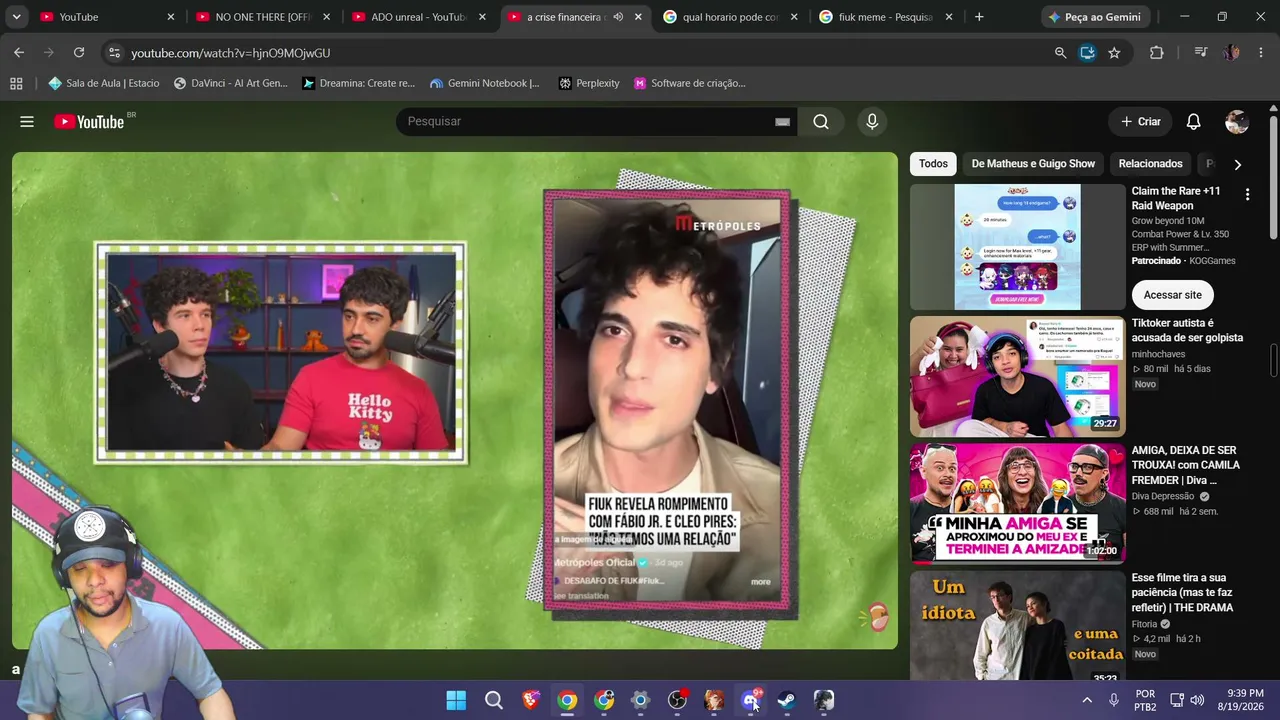Switch to the first YouTube tab

tap(107, 17)
